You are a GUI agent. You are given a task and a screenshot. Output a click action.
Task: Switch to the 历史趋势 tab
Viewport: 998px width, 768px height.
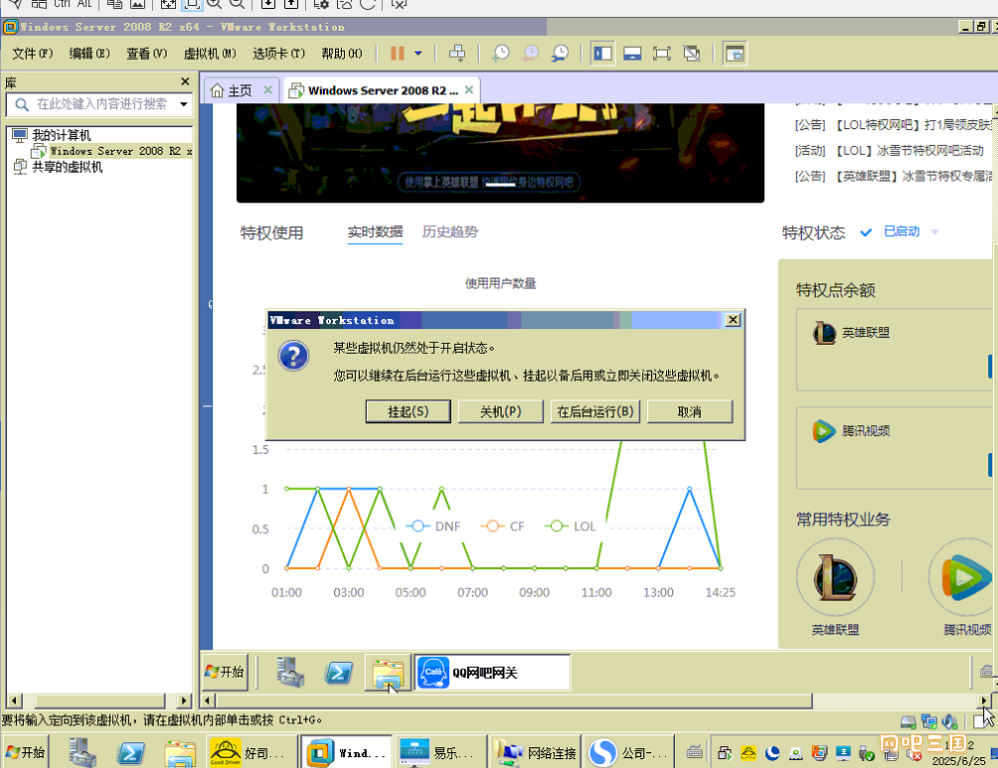tap(450, 232)
